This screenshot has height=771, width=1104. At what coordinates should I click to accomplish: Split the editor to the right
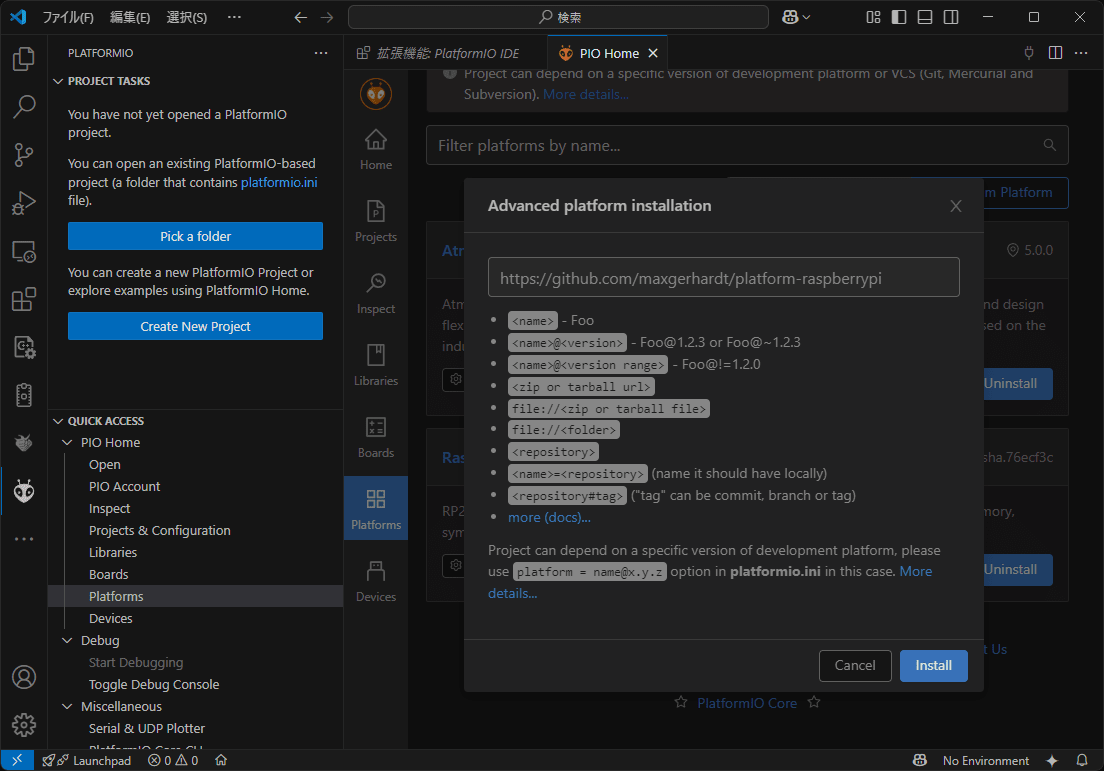tap(1055, 53)
